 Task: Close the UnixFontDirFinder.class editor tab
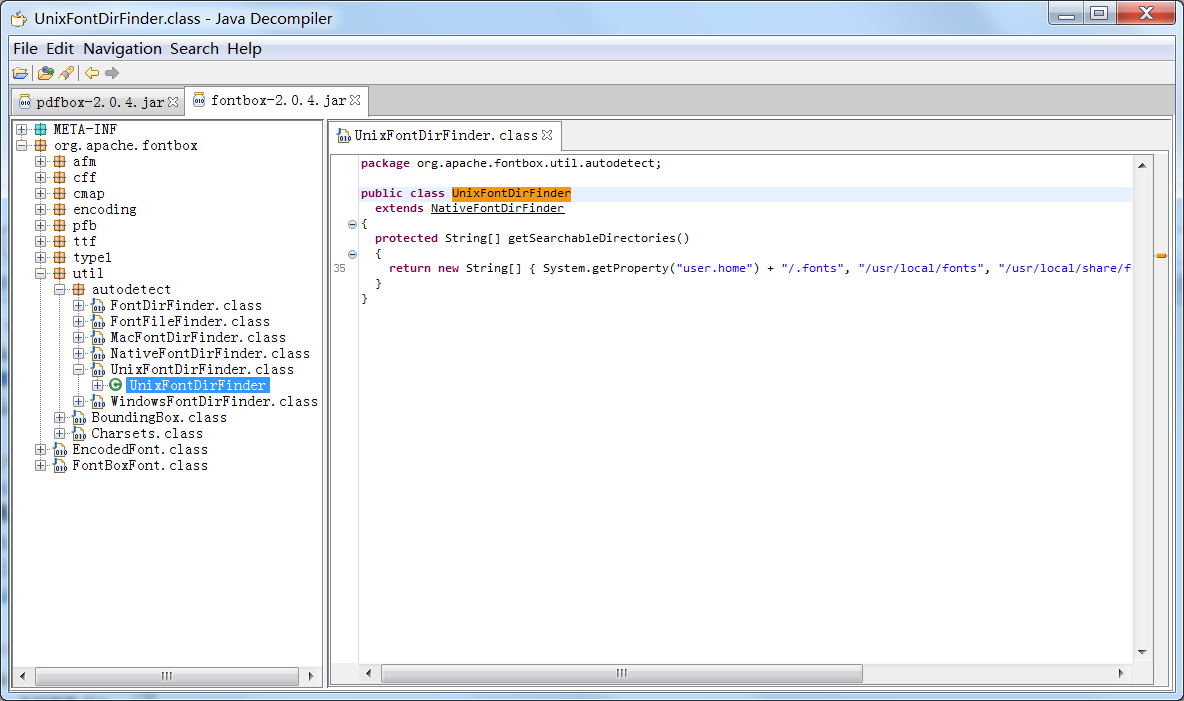[547, 135]
